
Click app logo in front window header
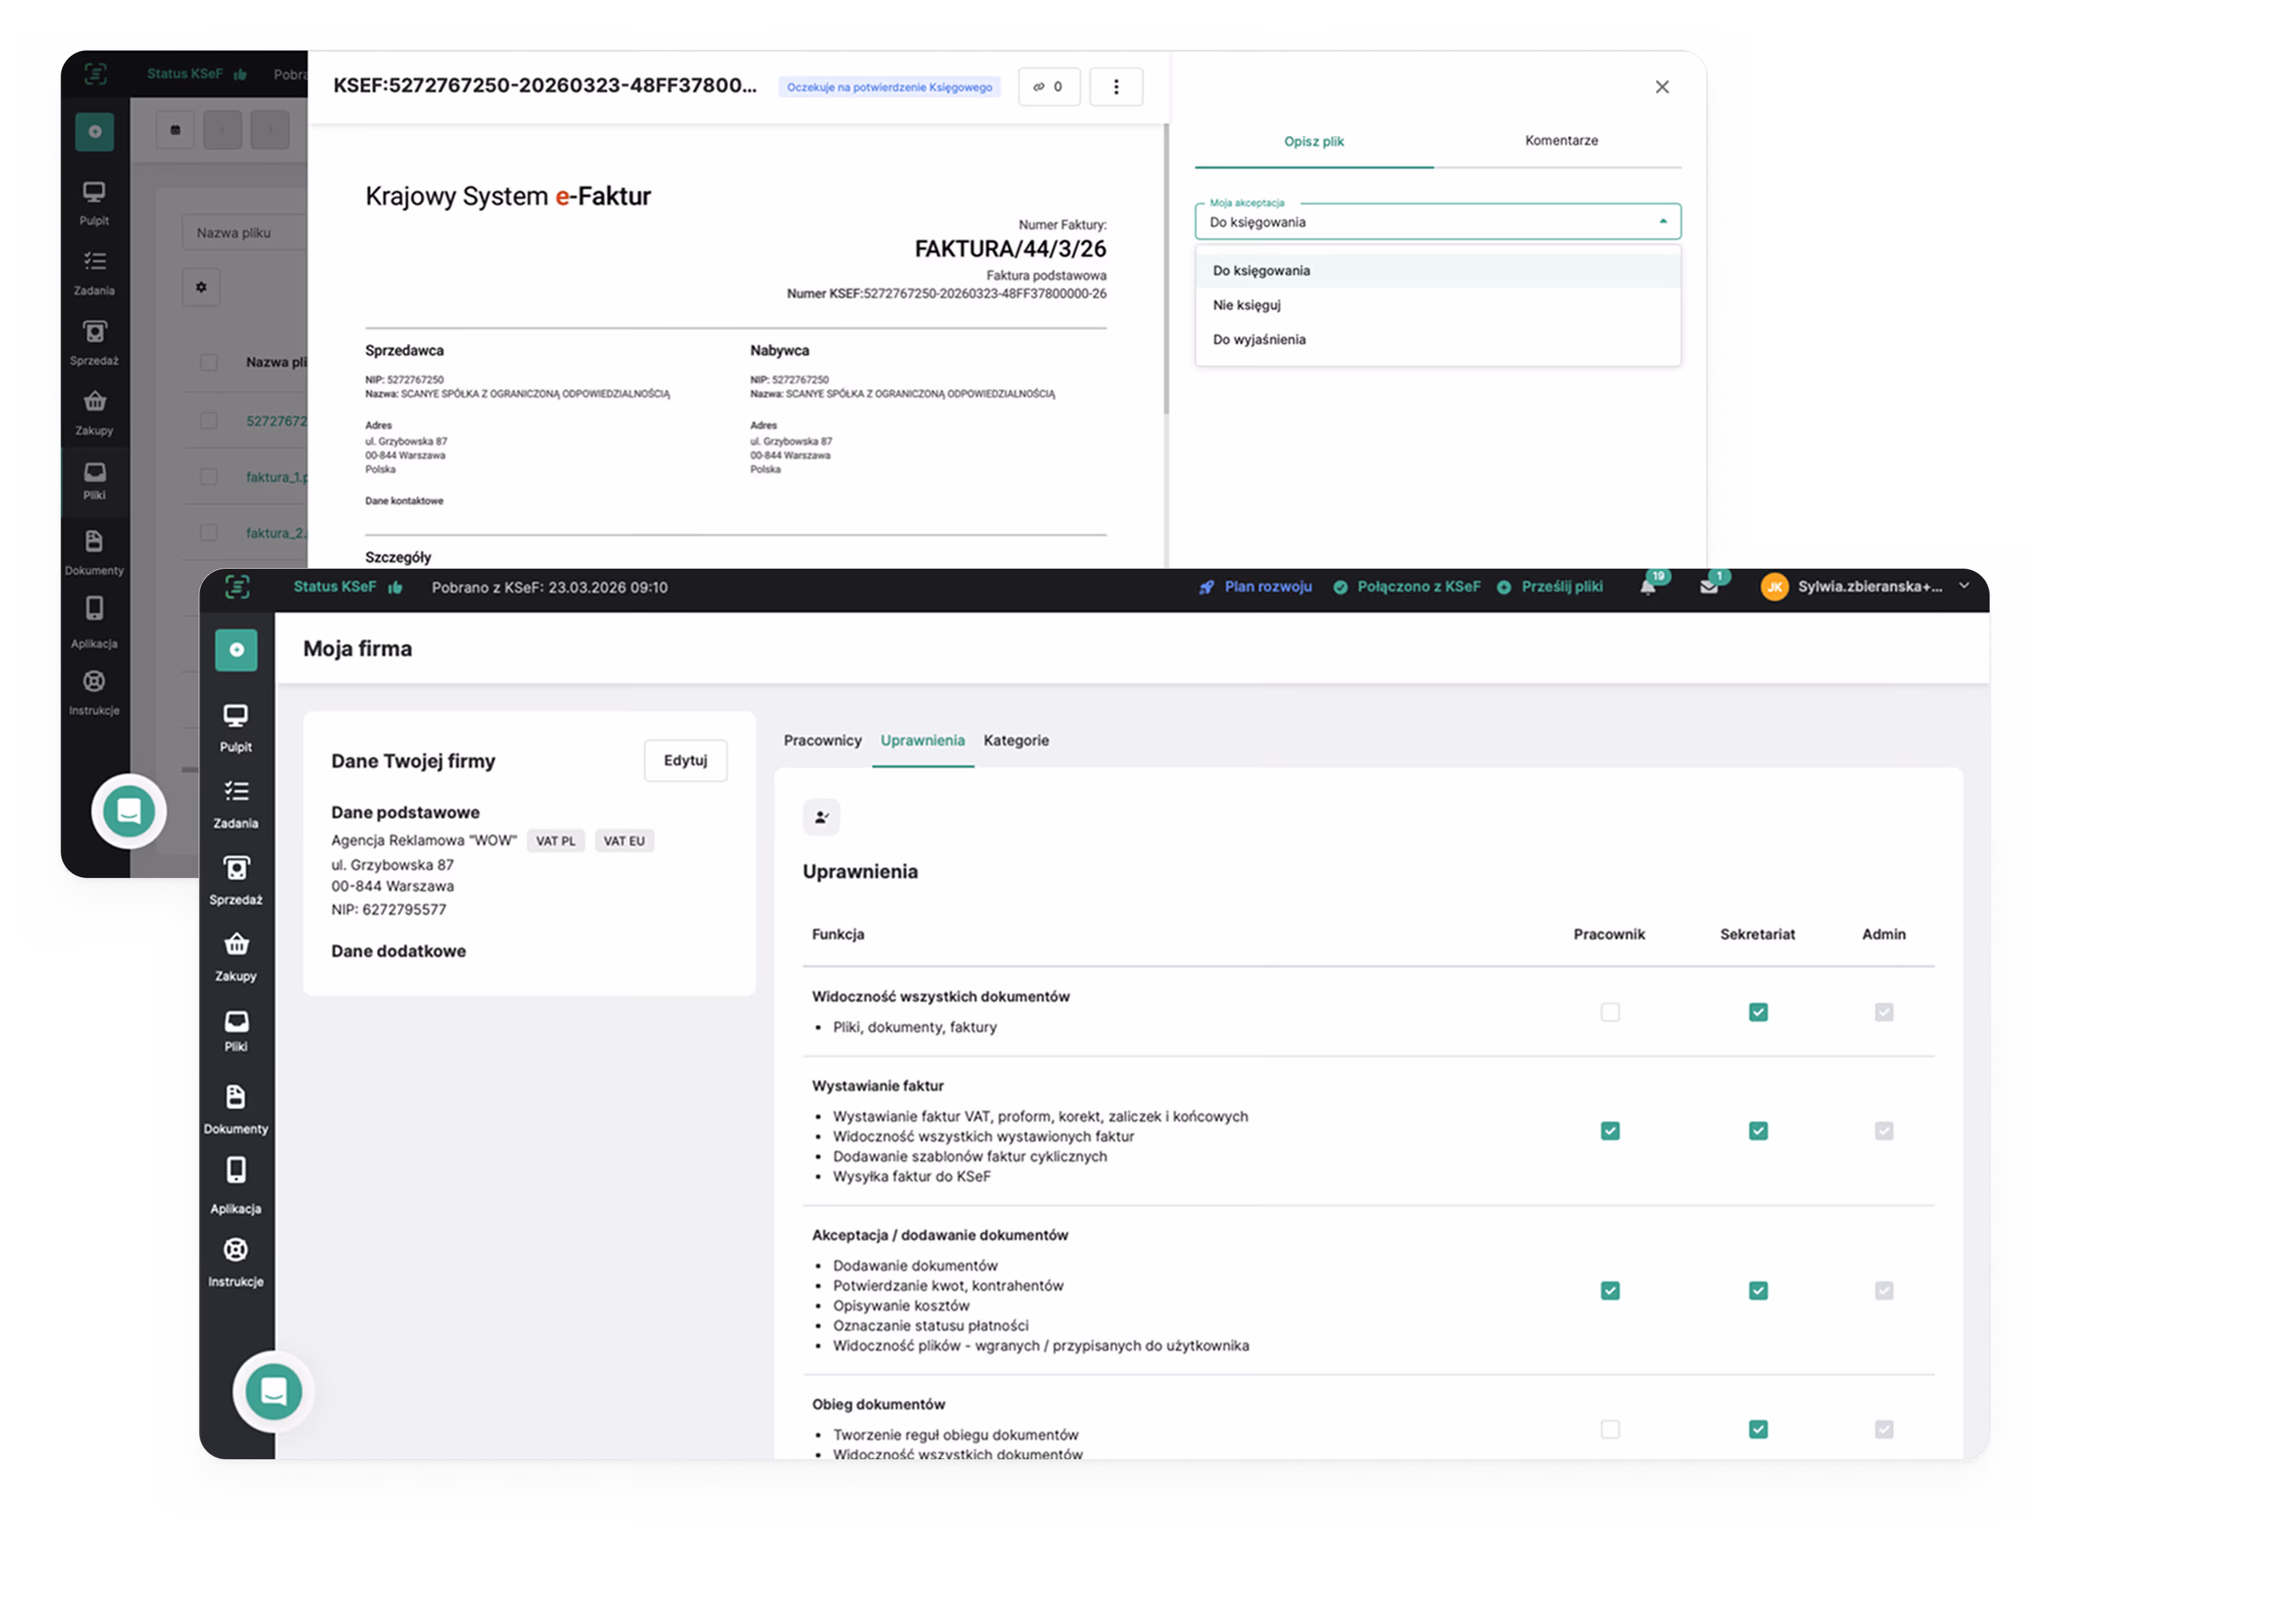click(237, 588)
